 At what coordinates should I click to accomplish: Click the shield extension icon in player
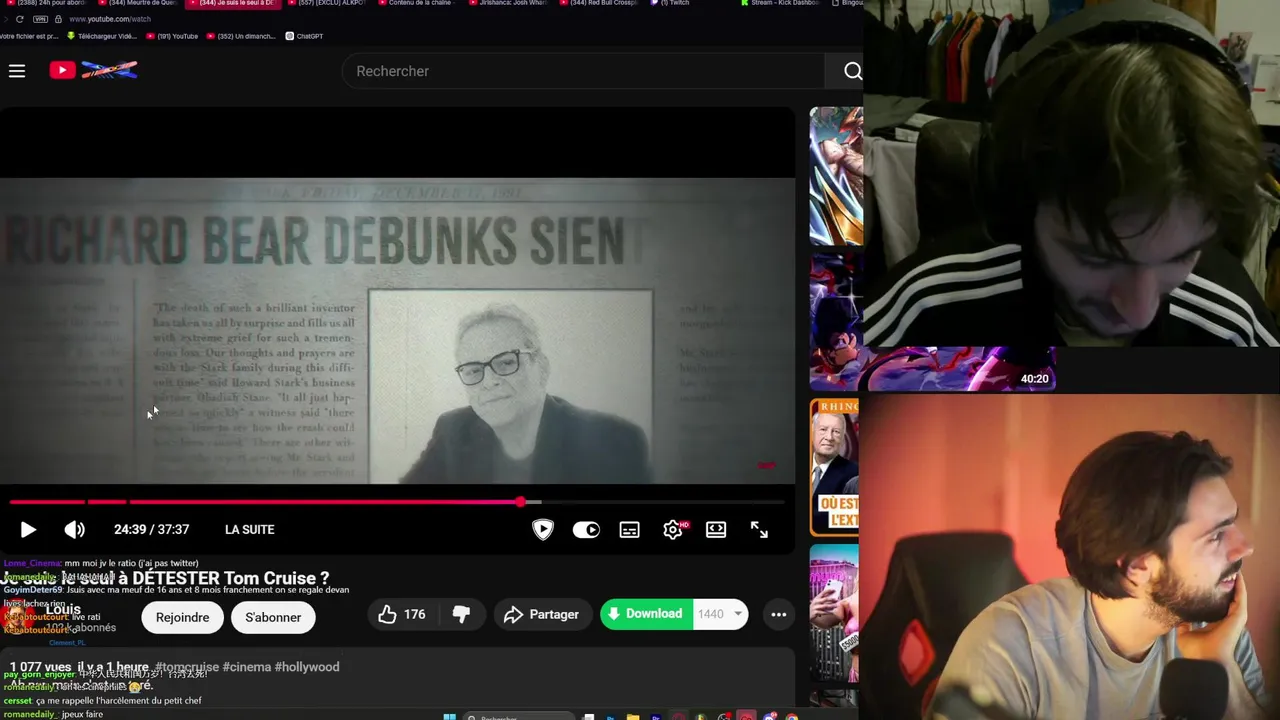[543, 529]
